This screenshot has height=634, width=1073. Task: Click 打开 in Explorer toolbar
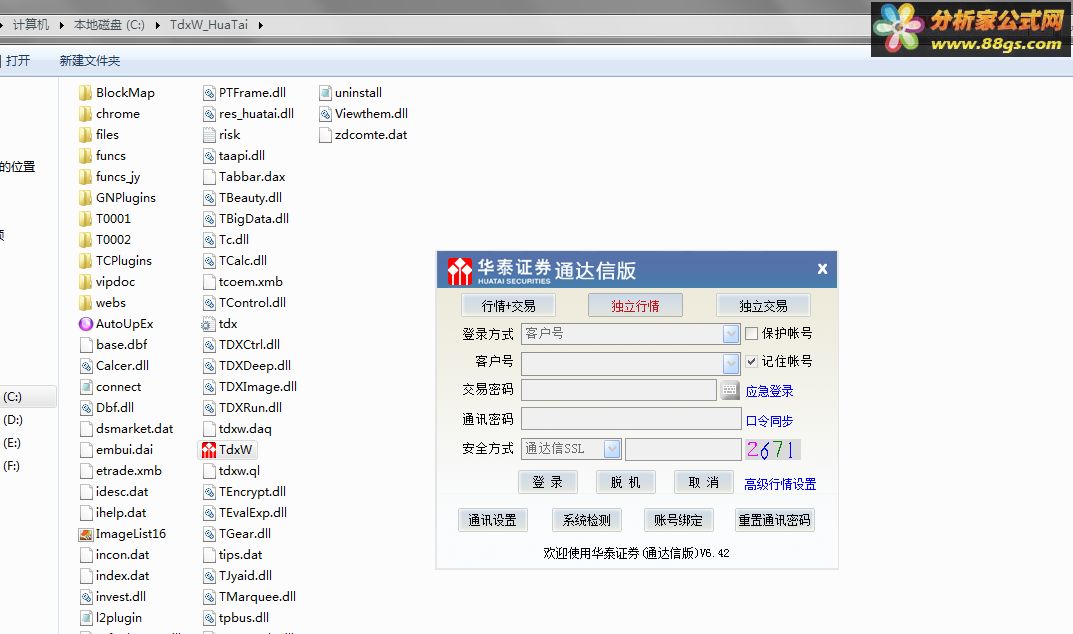click(18, 60)
